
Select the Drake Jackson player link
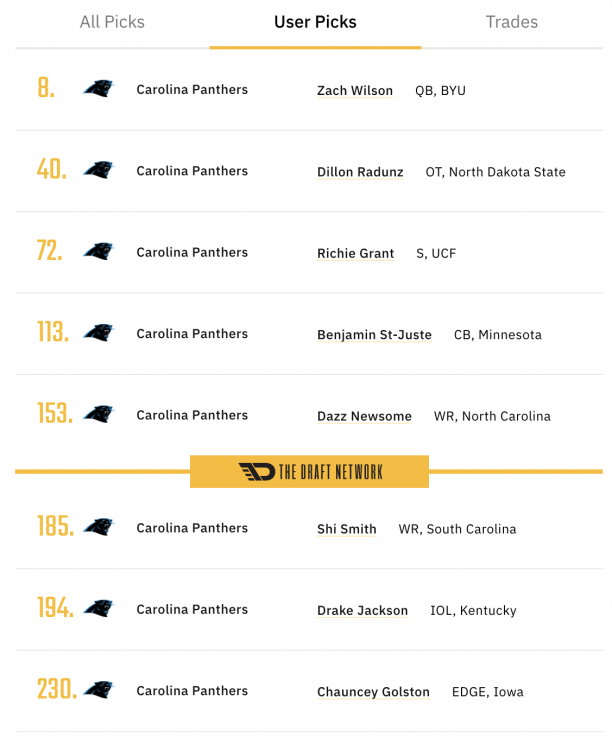362,611
